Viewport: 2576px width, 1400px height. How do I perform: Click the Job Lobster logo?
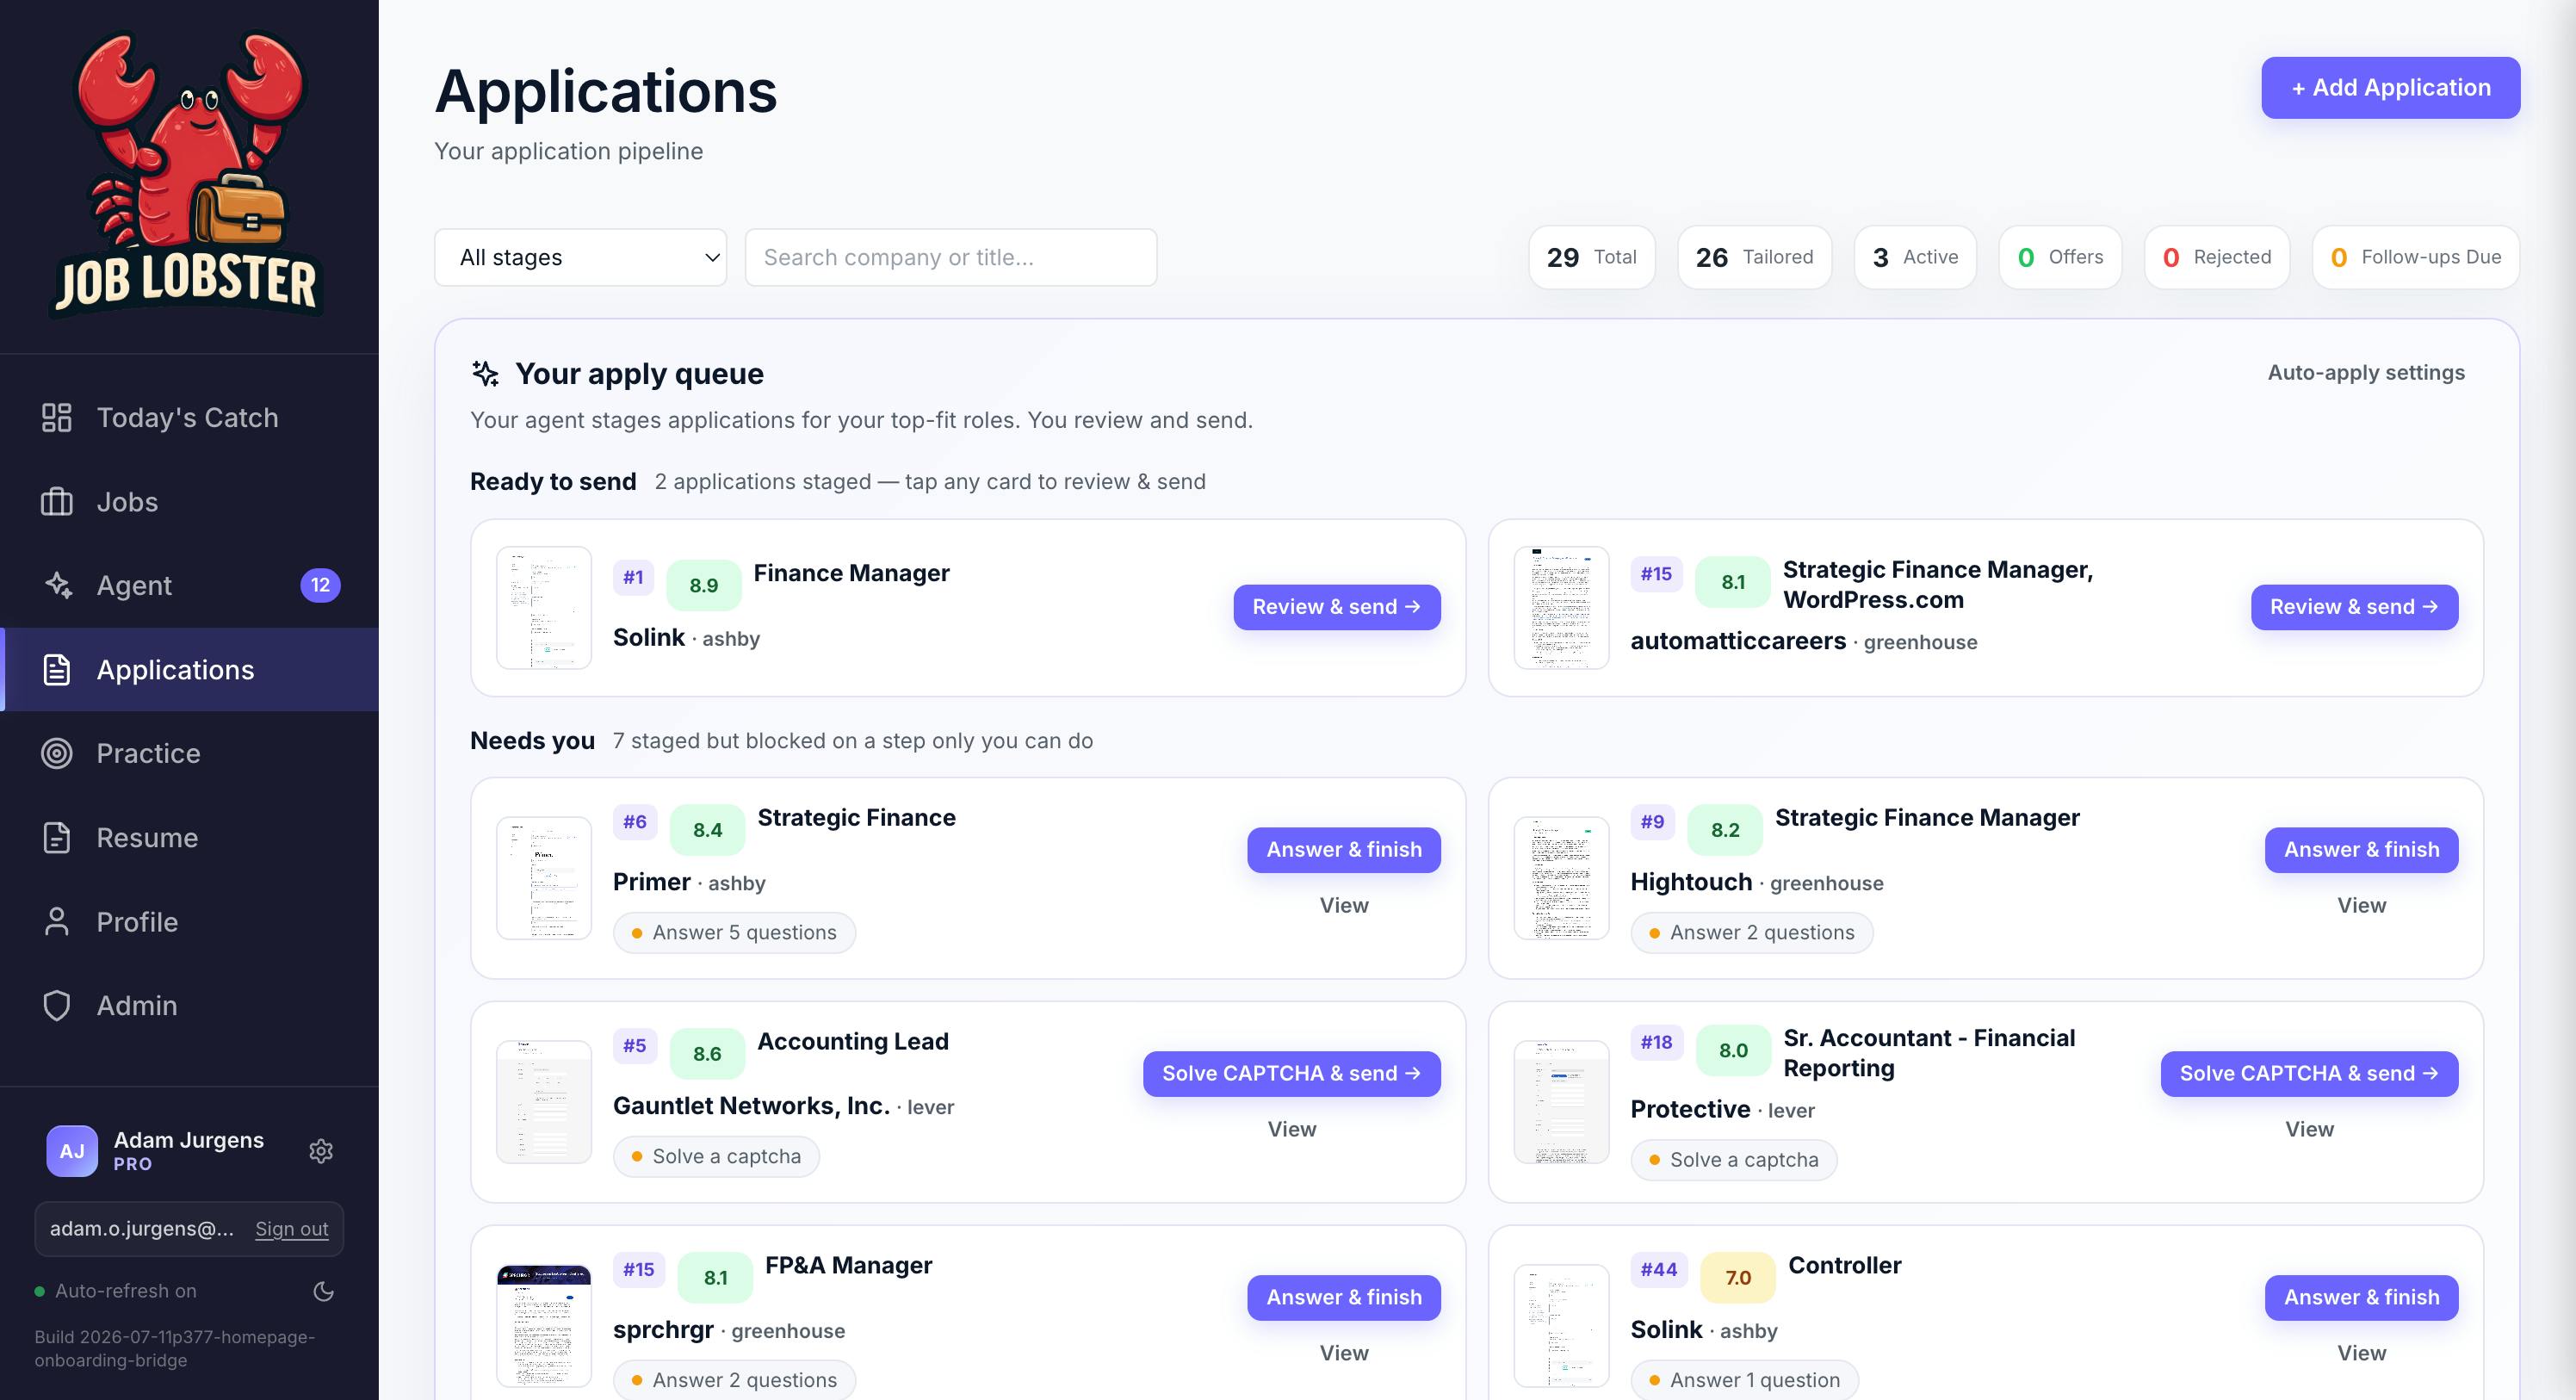click(188, 174)
